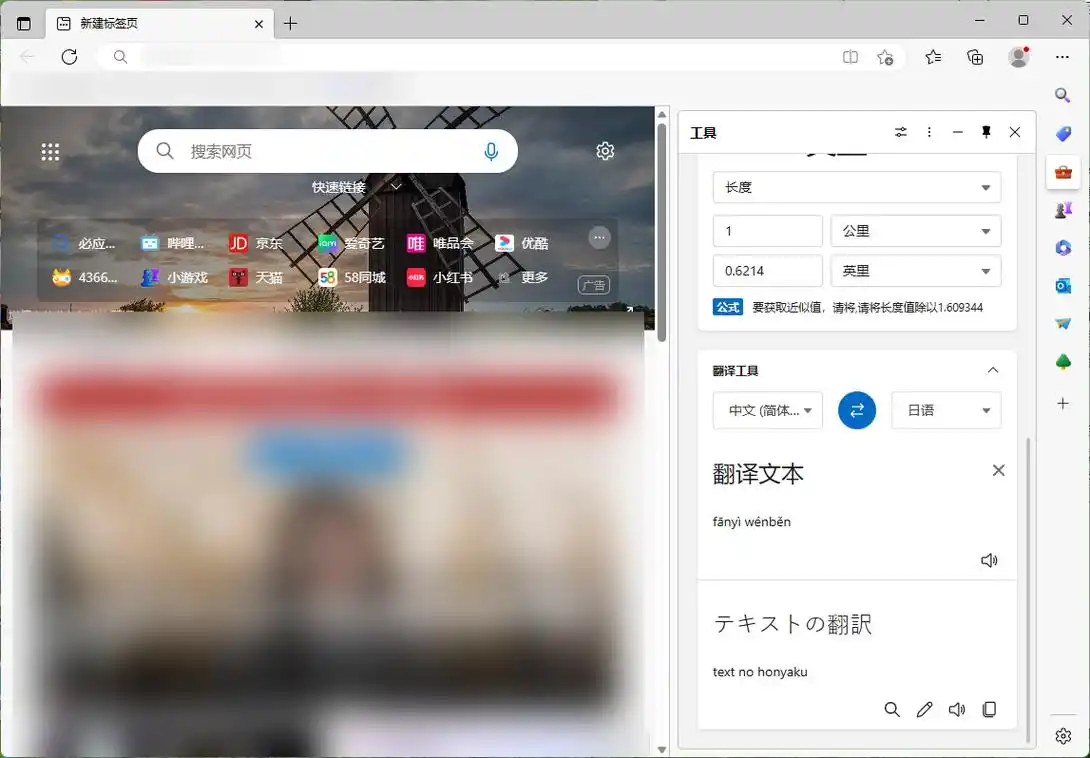1090x758 pixels.
Task: Clear the translation input with the X
Action: (998, 469)
